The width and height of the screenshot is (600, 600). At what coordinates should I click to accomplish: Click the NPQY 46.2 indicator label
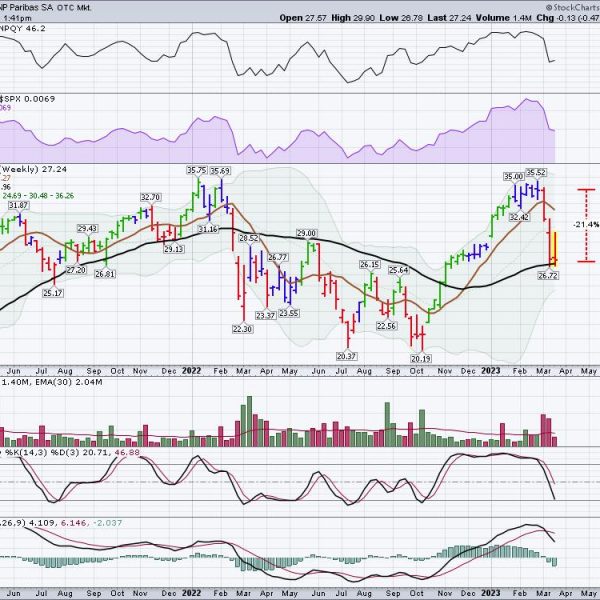tap(23, 28)
